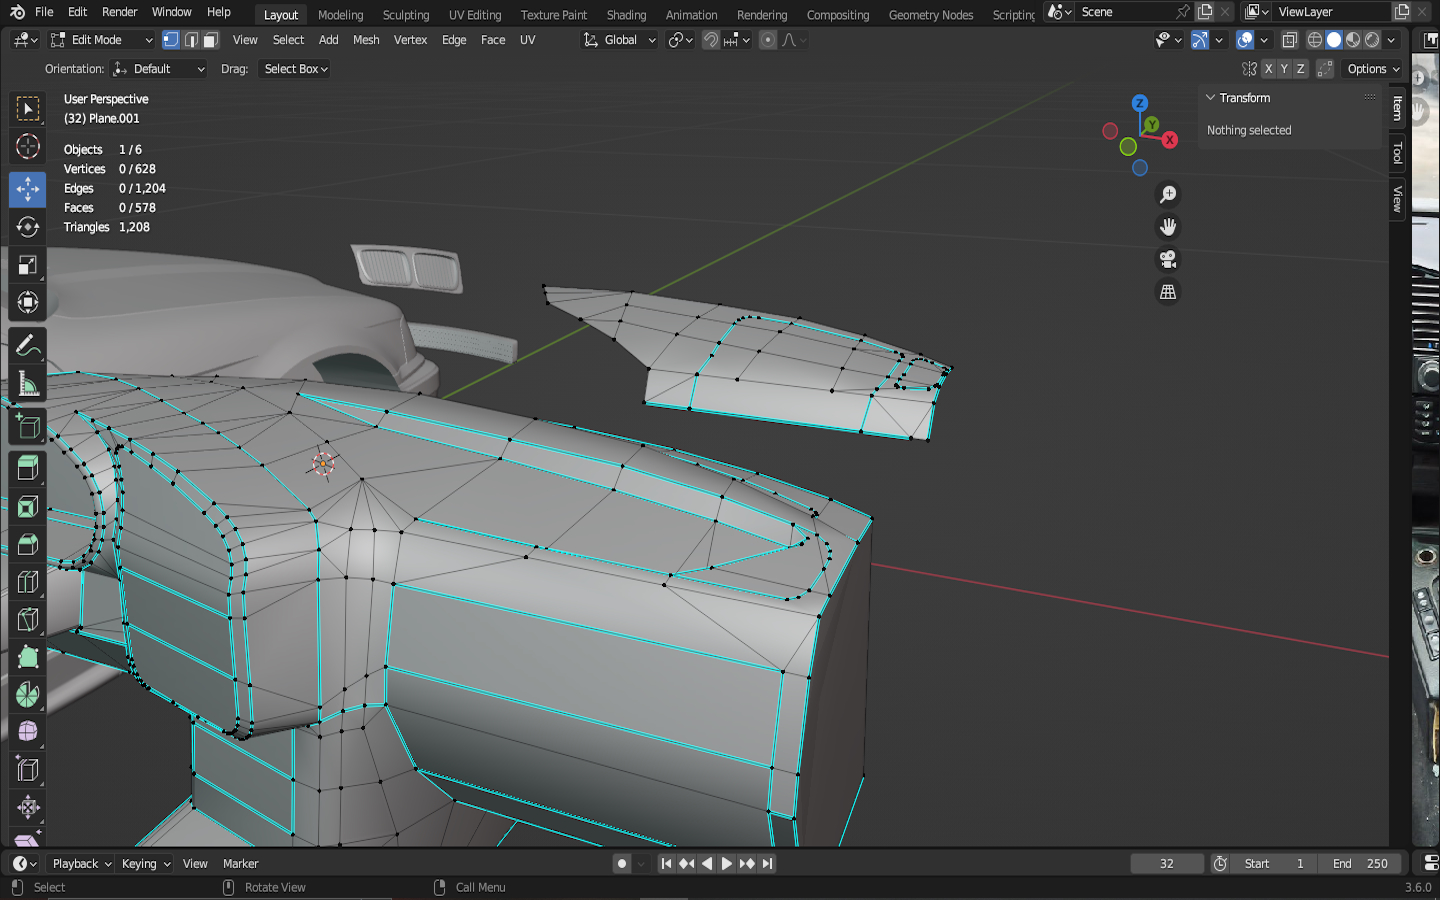Image resolution: width=1440 pixels, height=900 pixels.
Task: Select the Loop Cut tool
Action: coord(27,582)
